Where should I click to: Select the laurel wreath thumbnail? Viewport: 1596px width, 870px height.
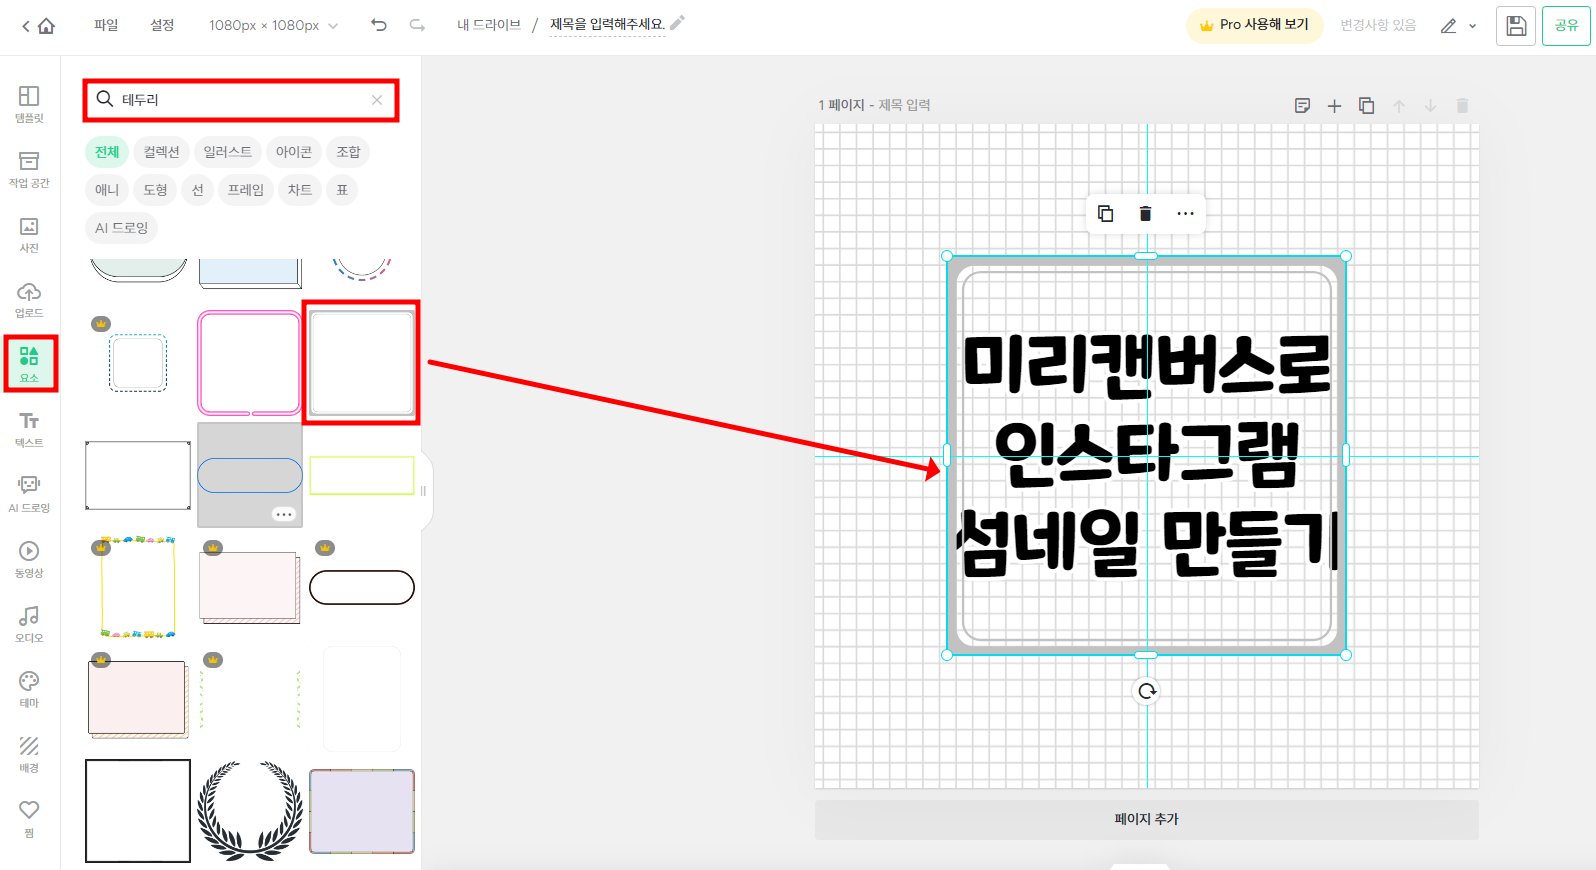click(250, 811)
